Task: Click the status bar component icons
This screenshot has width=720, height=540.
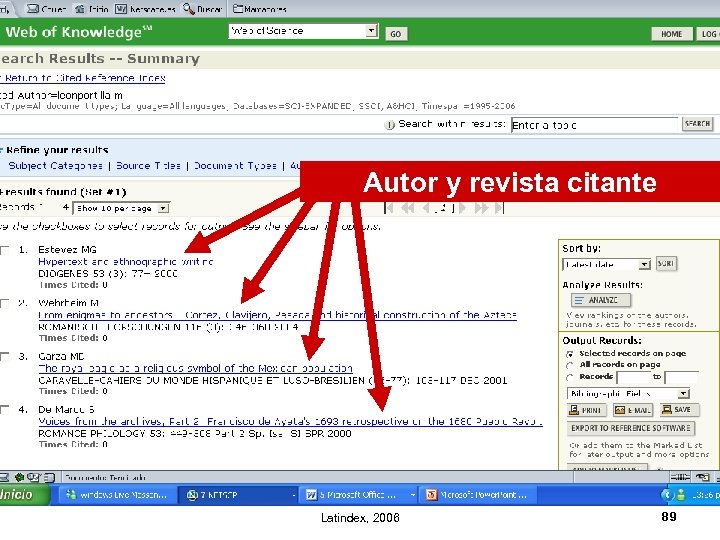Action: click(28, 477)
